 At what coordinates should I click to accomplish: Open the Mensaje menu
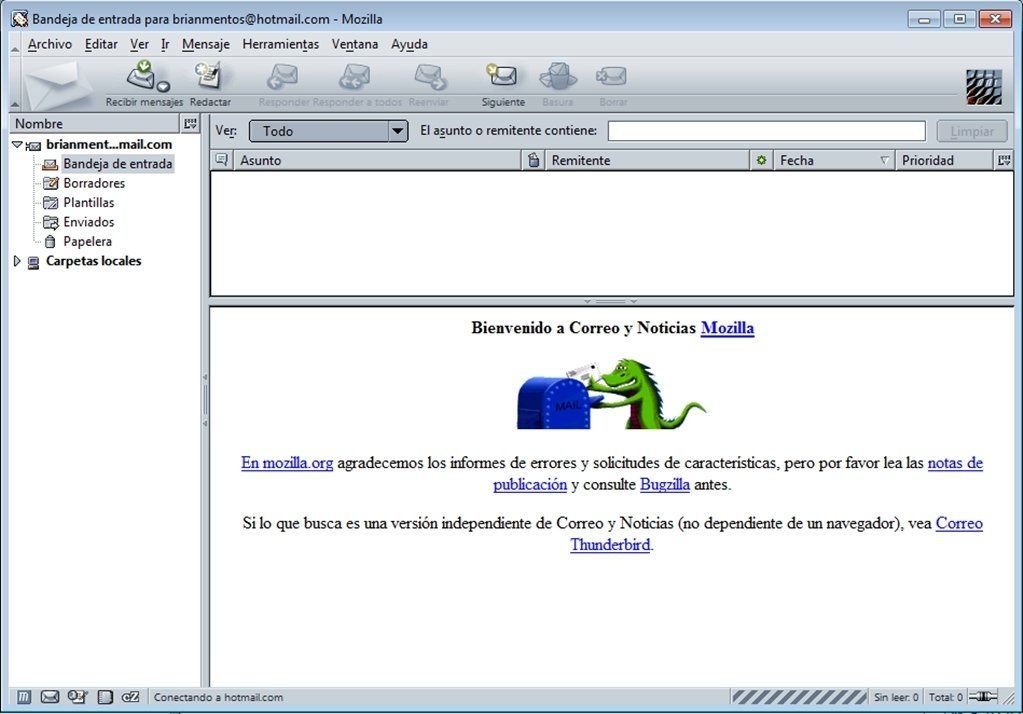click(206, 44)
